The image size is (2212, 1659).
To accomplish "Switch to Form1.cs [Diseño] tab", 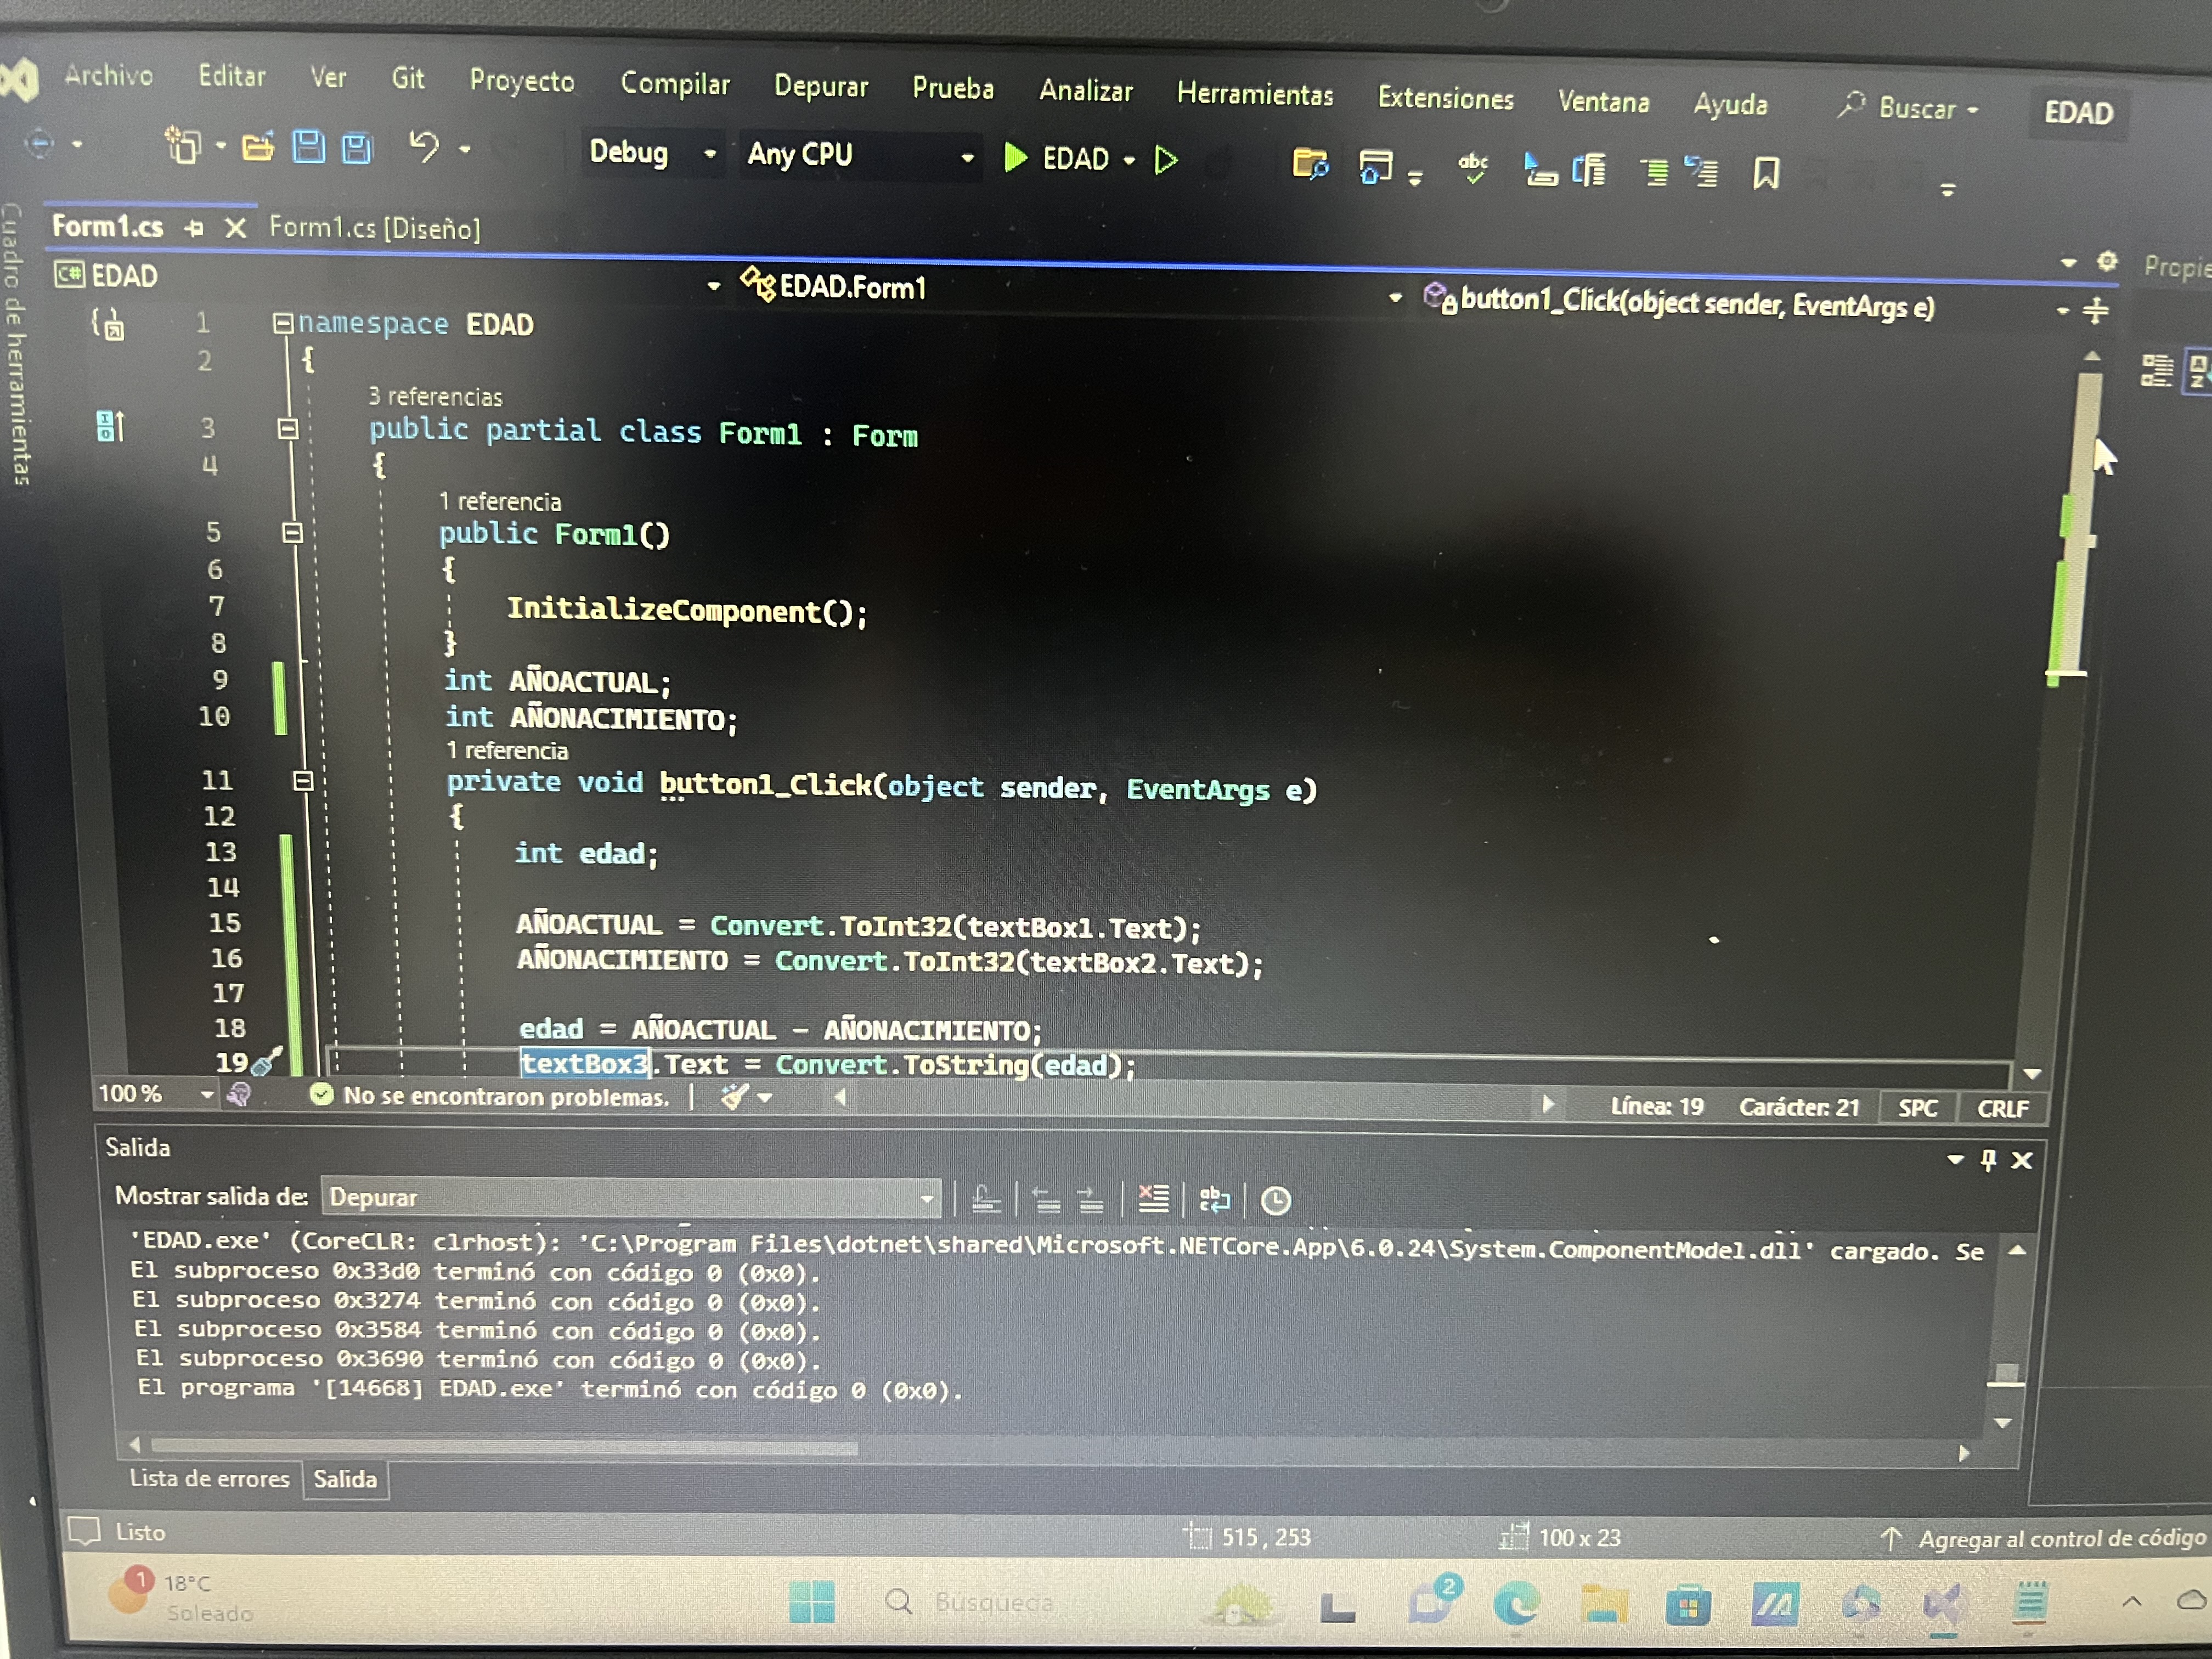I will 375,229.
